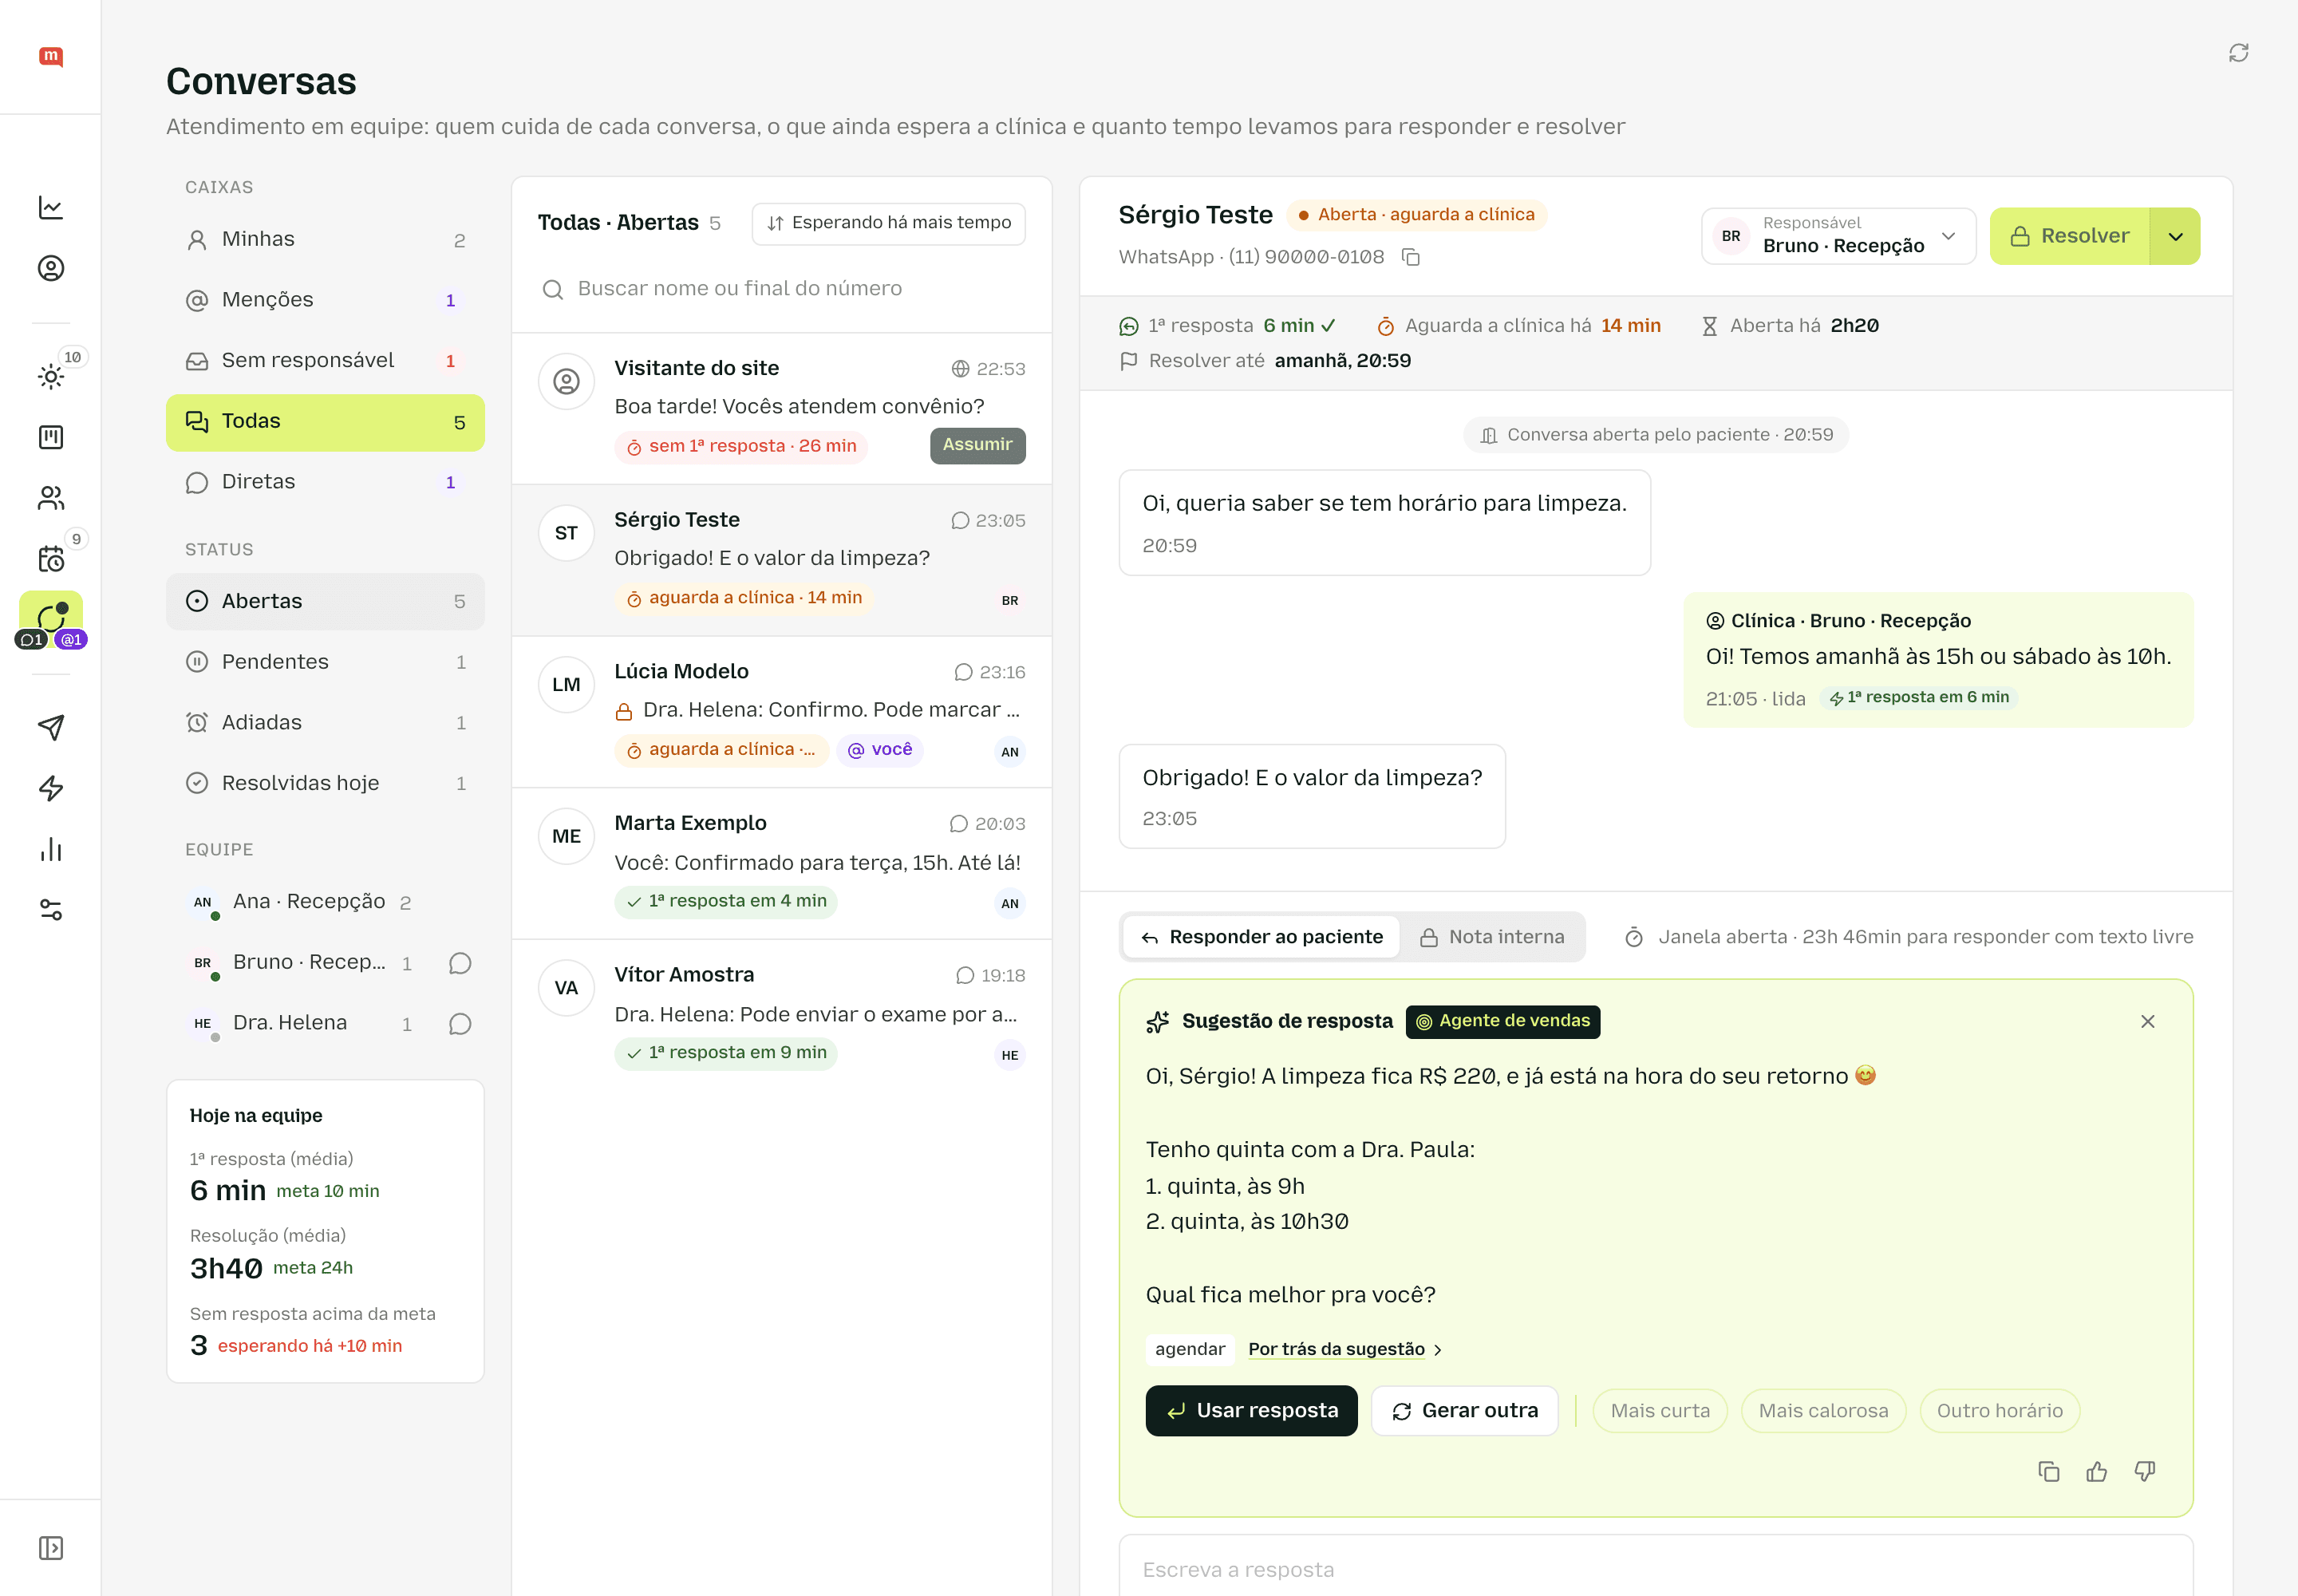Viewport: 2298px width, 1596px height.
Task: Select the Menções inbox
Action: pyautogui.click(x=325, y=300)
